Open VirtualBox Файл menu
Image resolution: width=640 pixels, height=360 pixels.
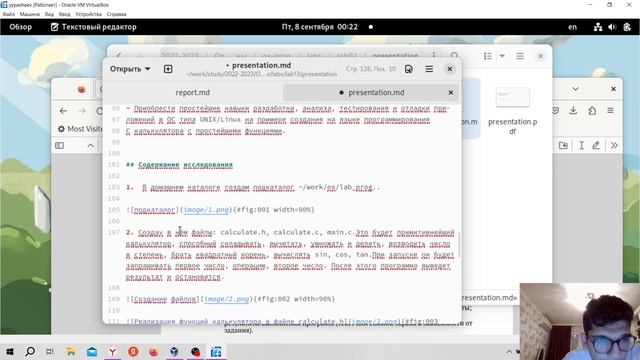point(9,14)
